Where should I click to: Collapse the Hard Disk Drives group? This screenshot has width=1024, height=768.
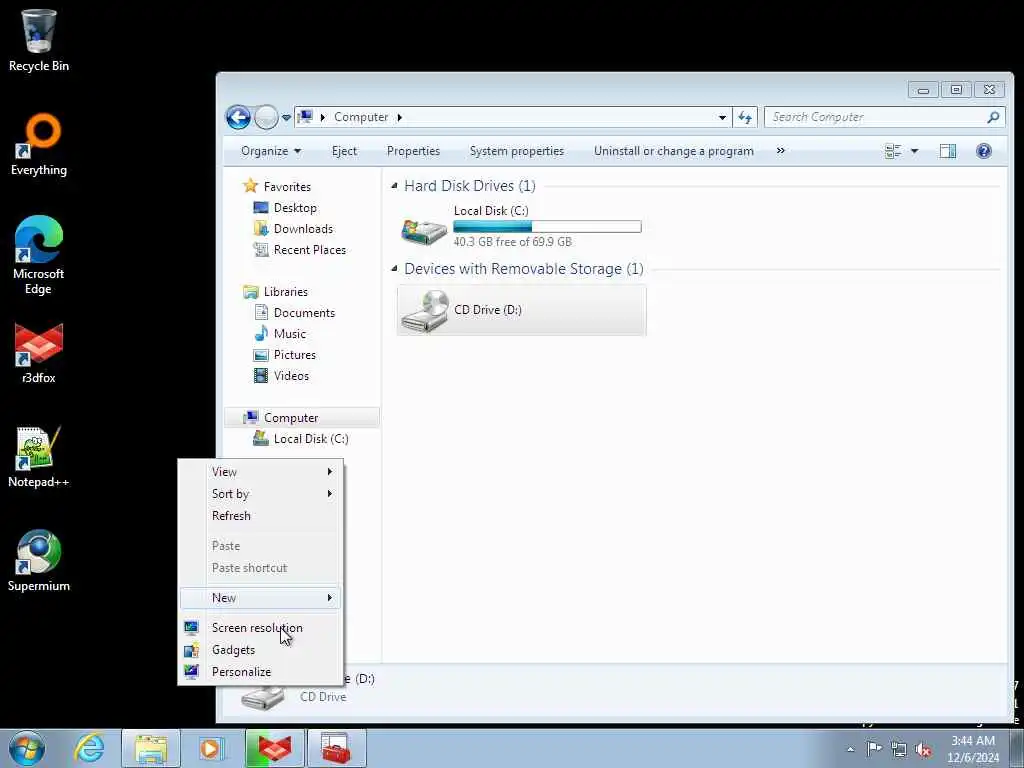[394, 186]
